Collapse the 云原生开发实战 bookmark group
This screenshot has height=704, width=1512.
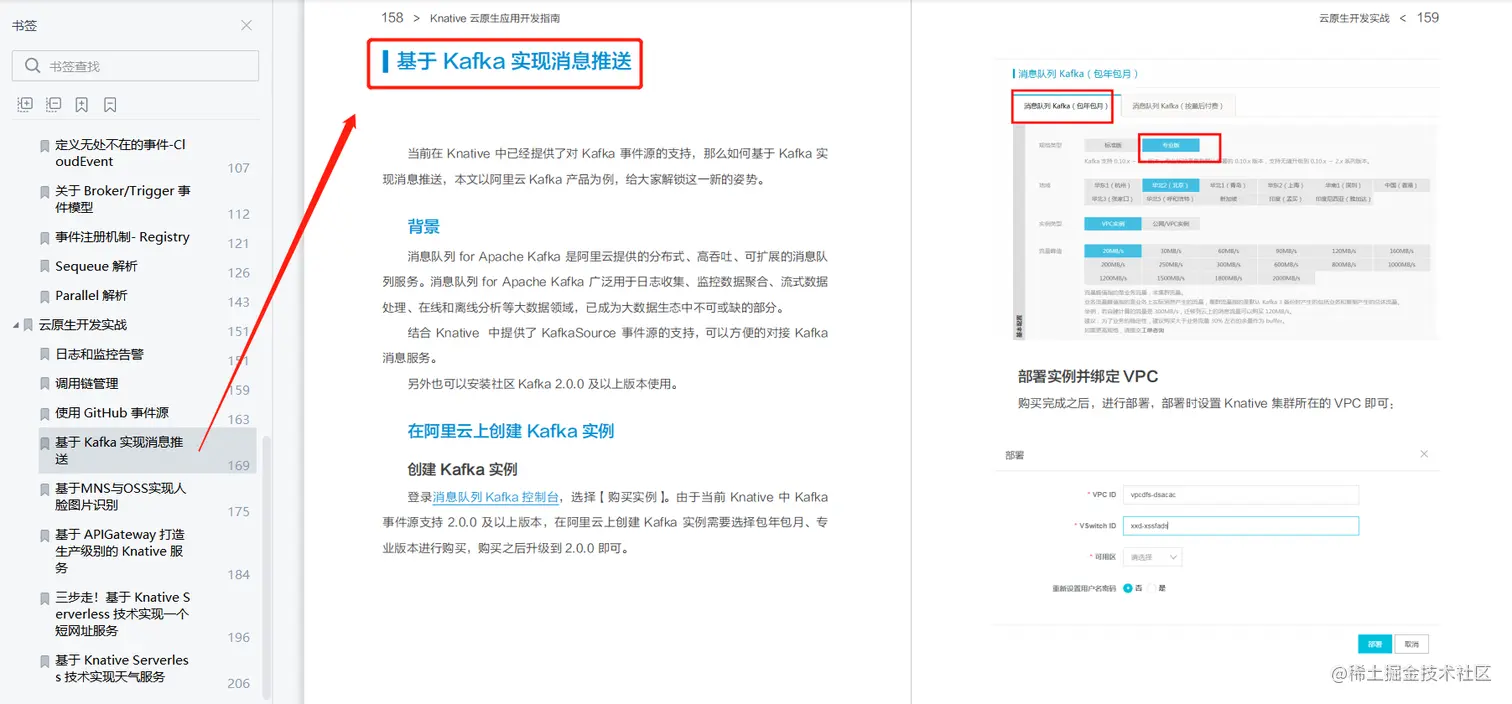tap(16, 324)
